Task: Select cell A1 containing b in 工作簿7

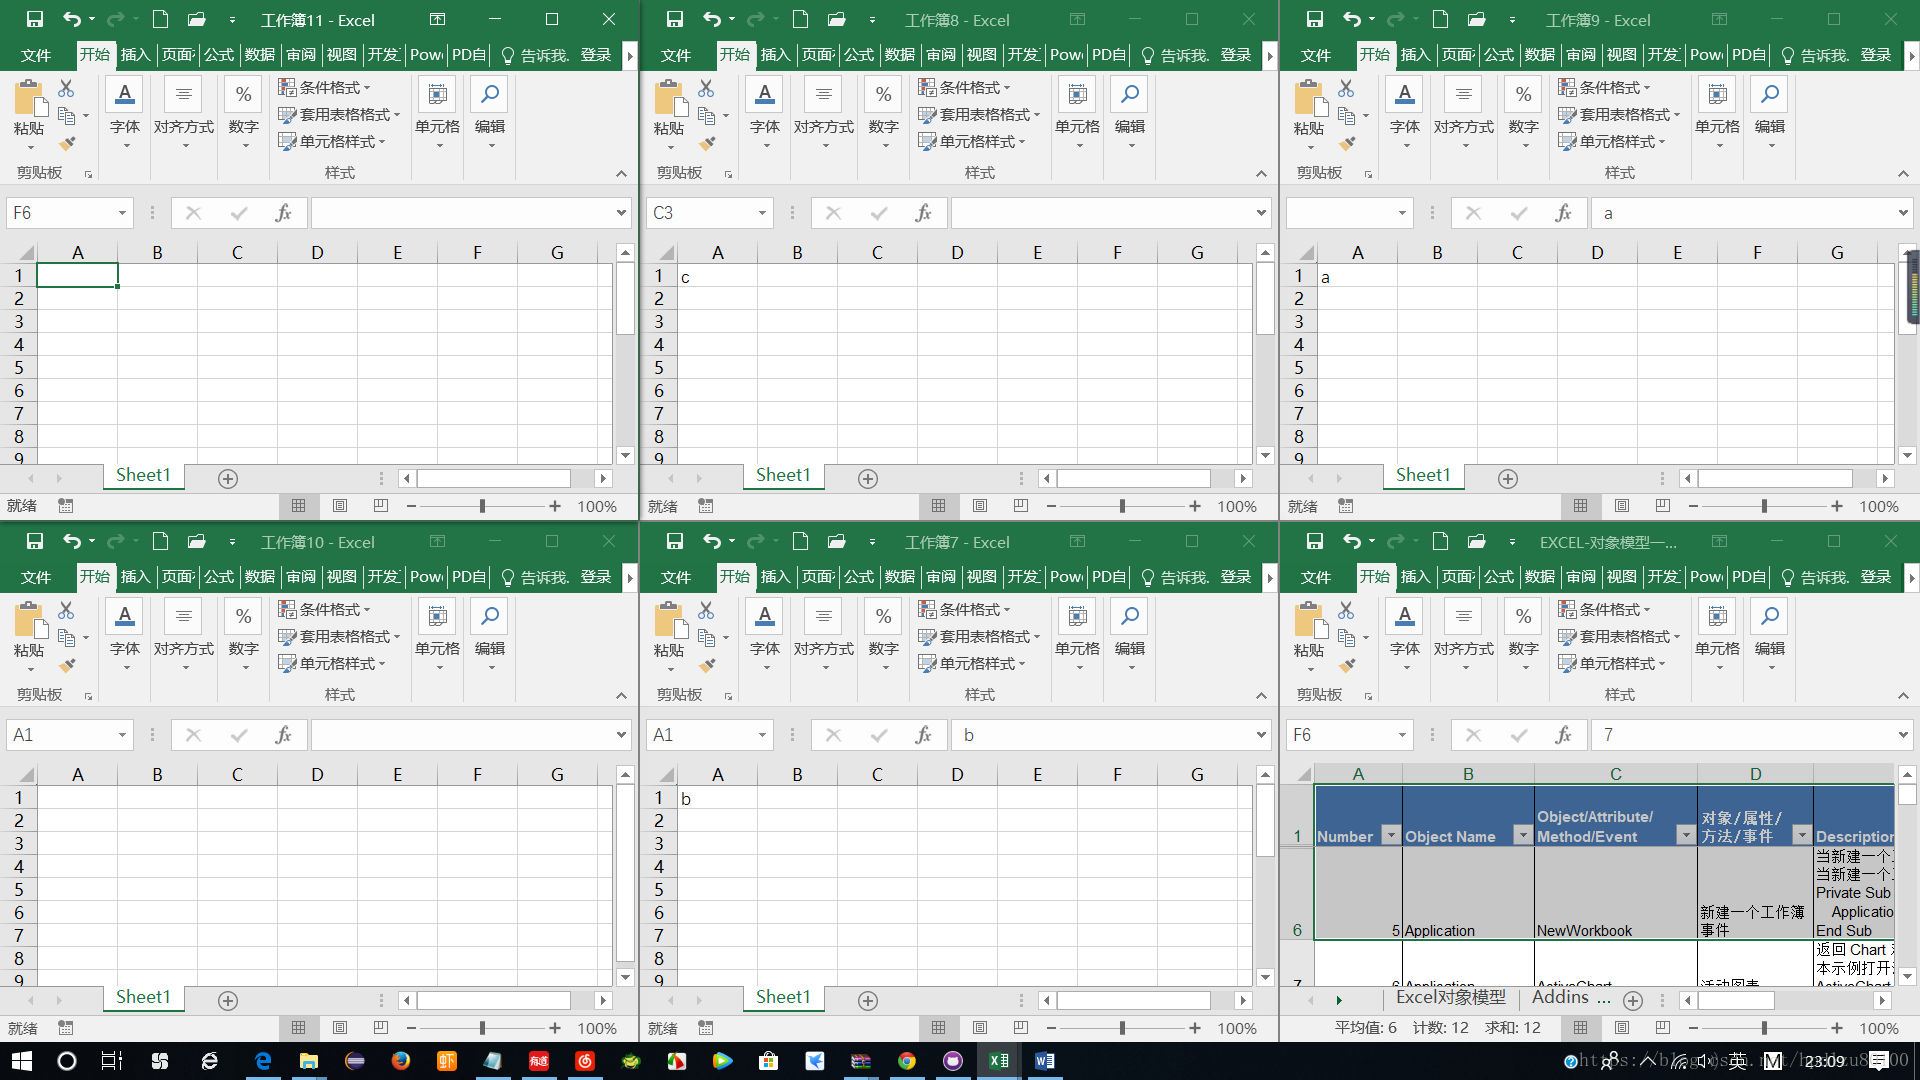Action: coord(717,798)
